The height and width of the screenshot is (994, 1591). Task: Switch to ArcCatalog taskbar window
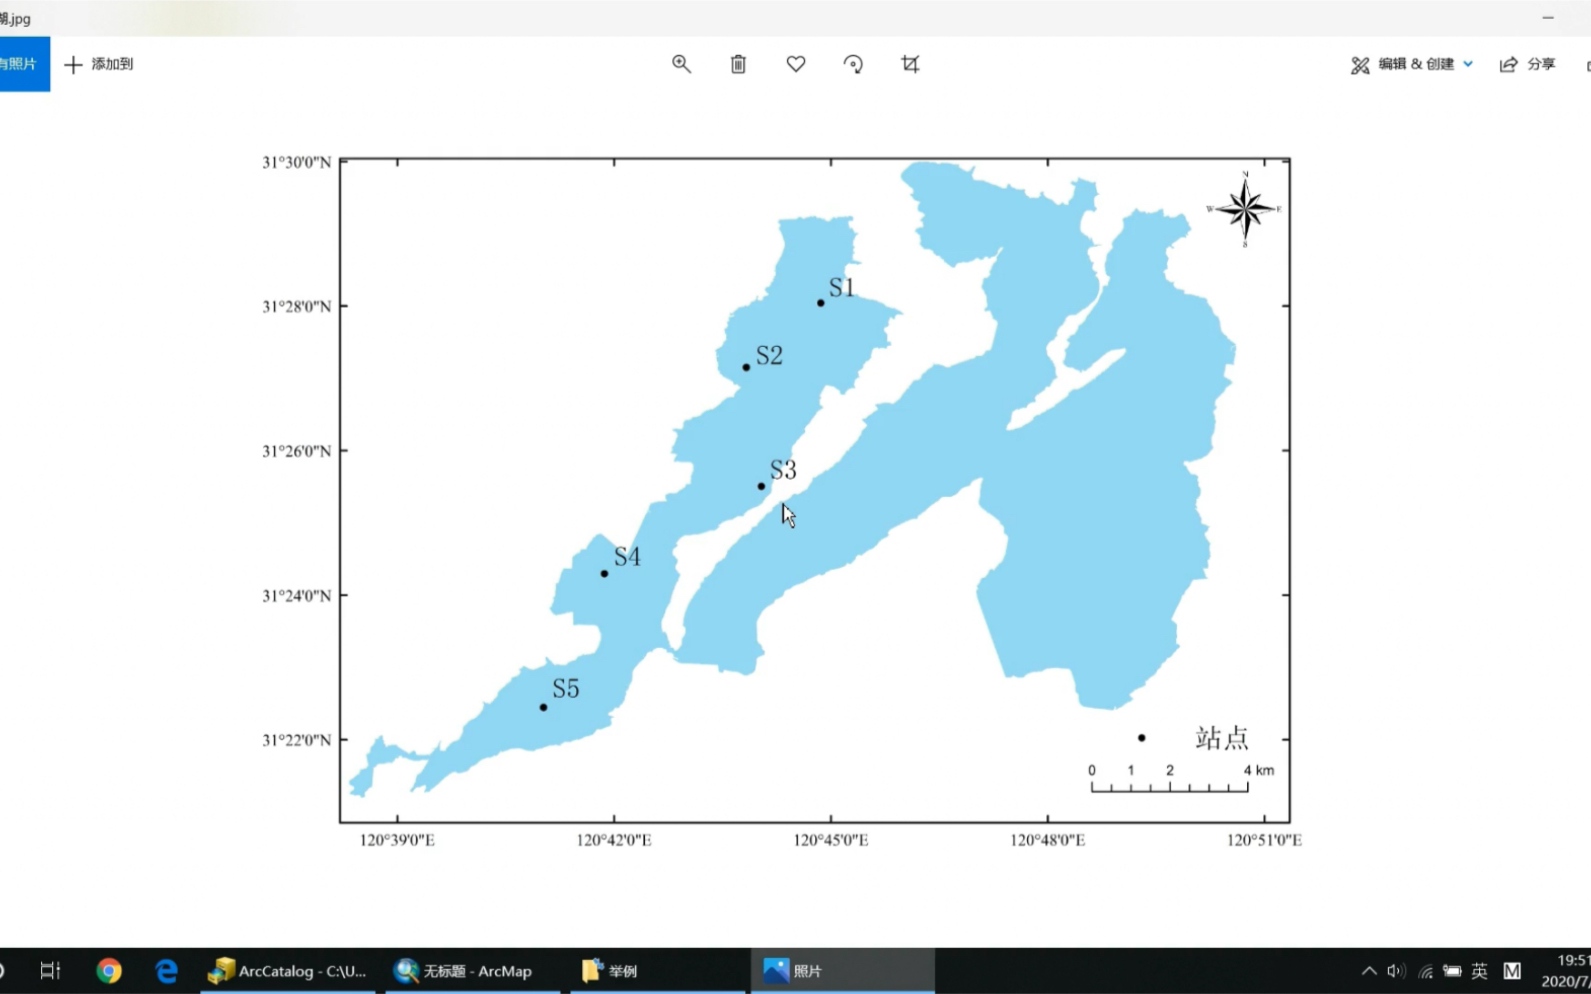[287, 970]
